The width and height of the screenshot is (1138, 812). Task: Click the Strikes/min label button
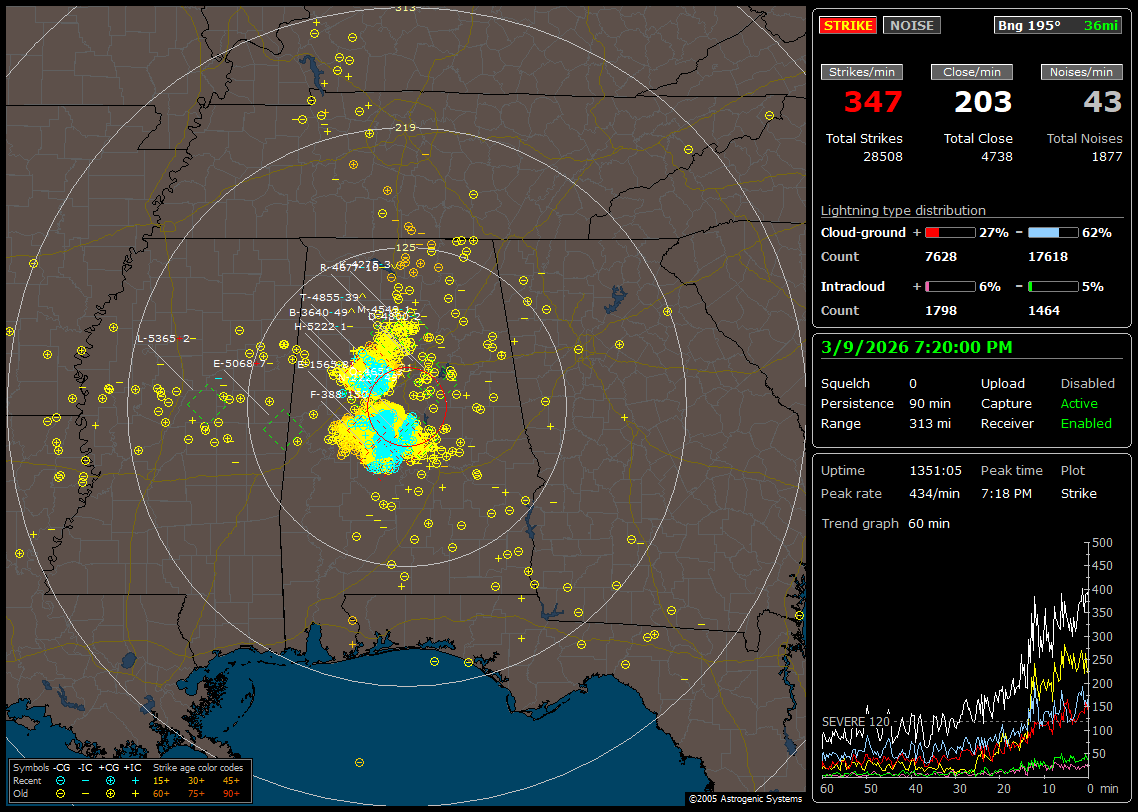click(862, 72)
